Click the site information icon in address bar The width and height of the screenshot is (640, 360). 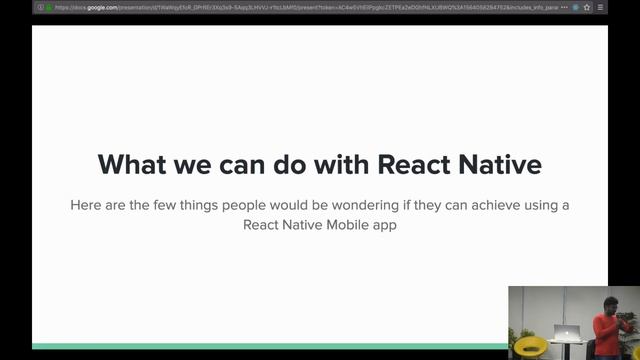tap(40, 7)
